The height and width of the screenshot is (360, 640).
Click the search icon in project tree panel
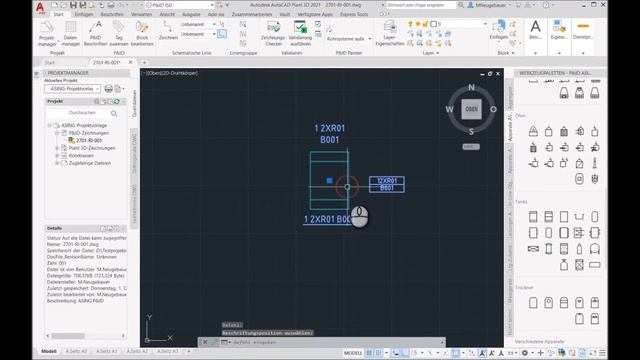114,113
